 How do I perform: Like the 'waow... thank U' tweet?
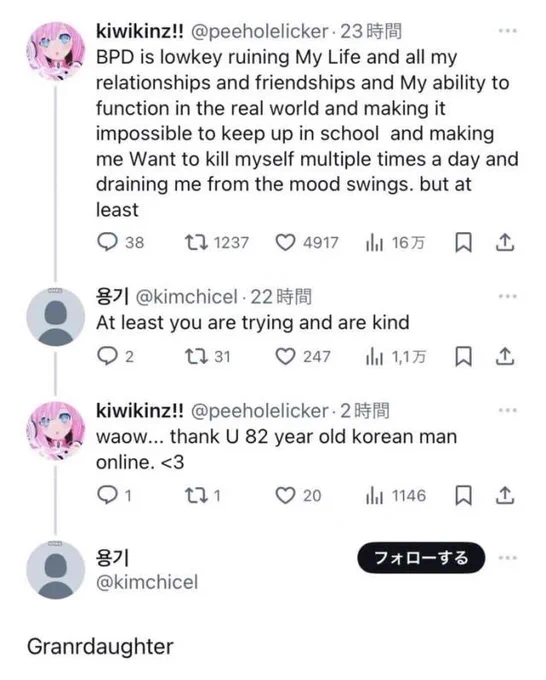[x=285, y=495]
